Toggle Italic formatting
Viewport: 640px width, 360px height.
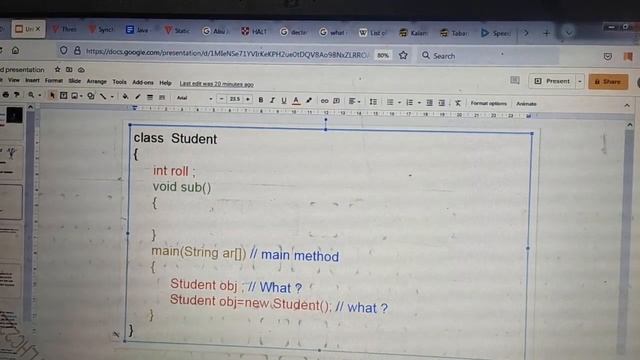[272, 100]
